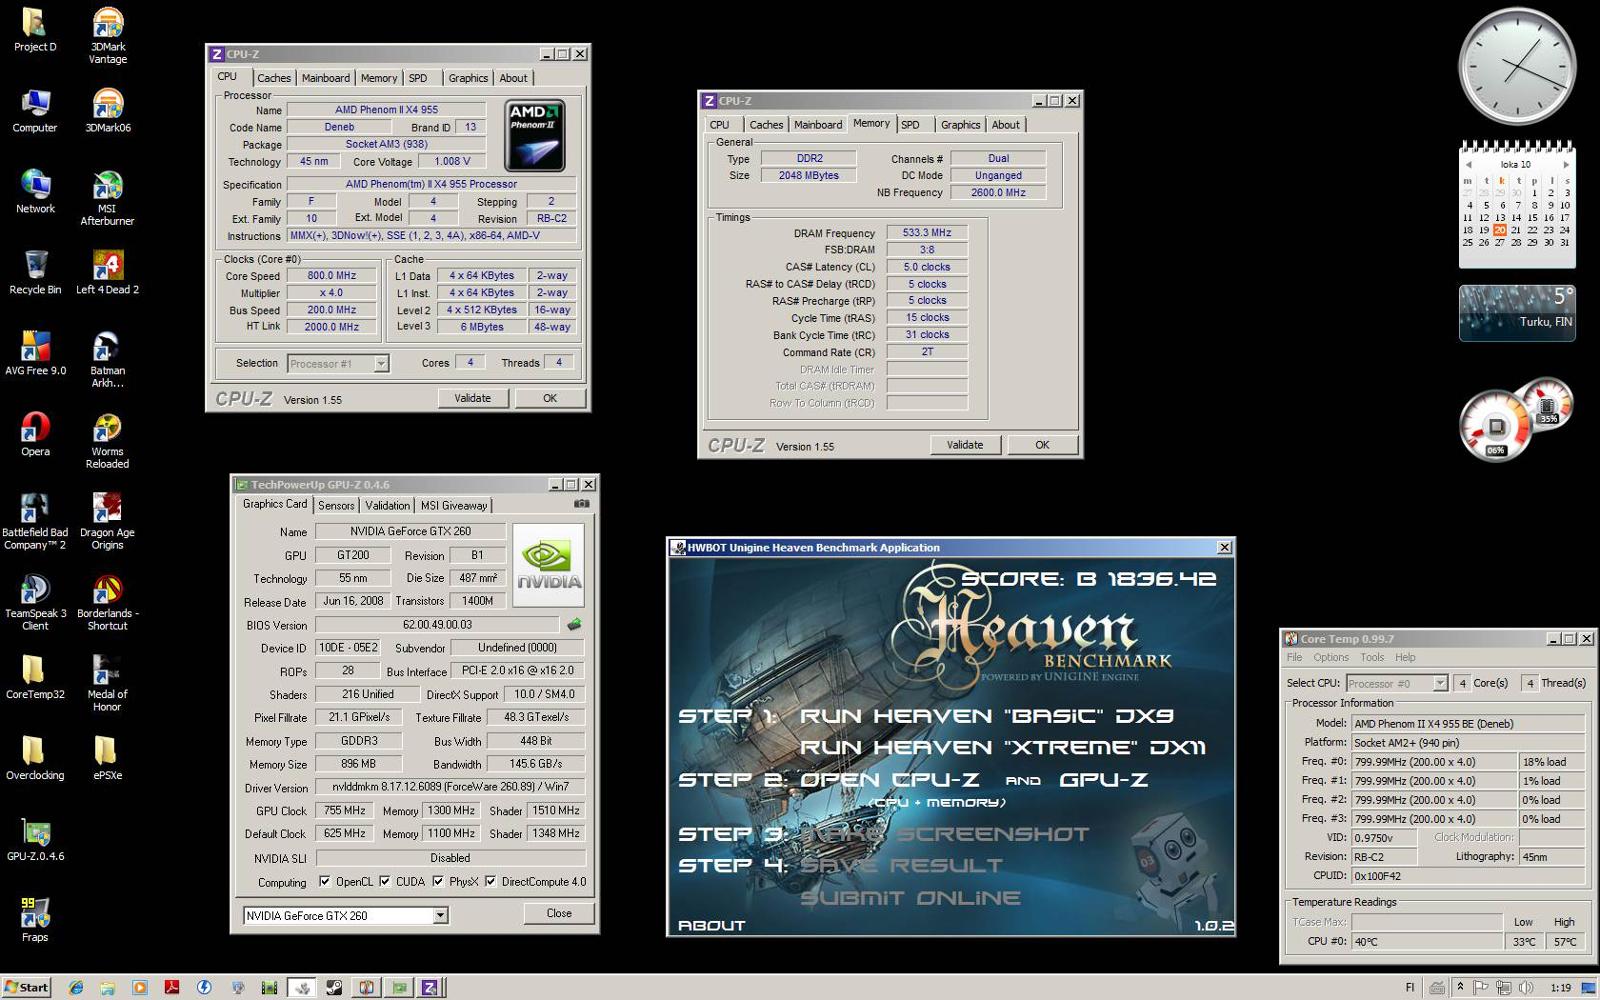The height and width of the screenshot is (1000, 1600).
Task: Toggle the OpenCL checkbox in GPU-Z
Action: pos(324,882)
